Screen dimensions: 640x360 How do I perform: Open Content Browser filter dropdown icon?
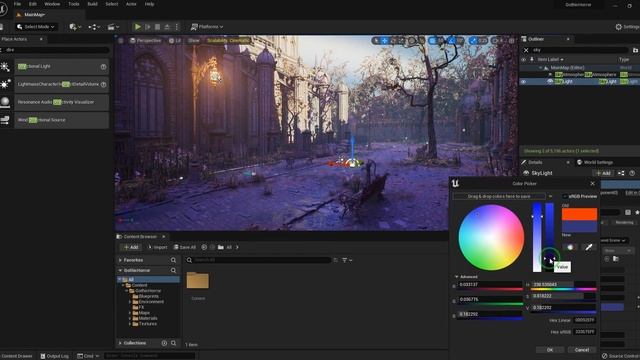[x=347, y=260]
